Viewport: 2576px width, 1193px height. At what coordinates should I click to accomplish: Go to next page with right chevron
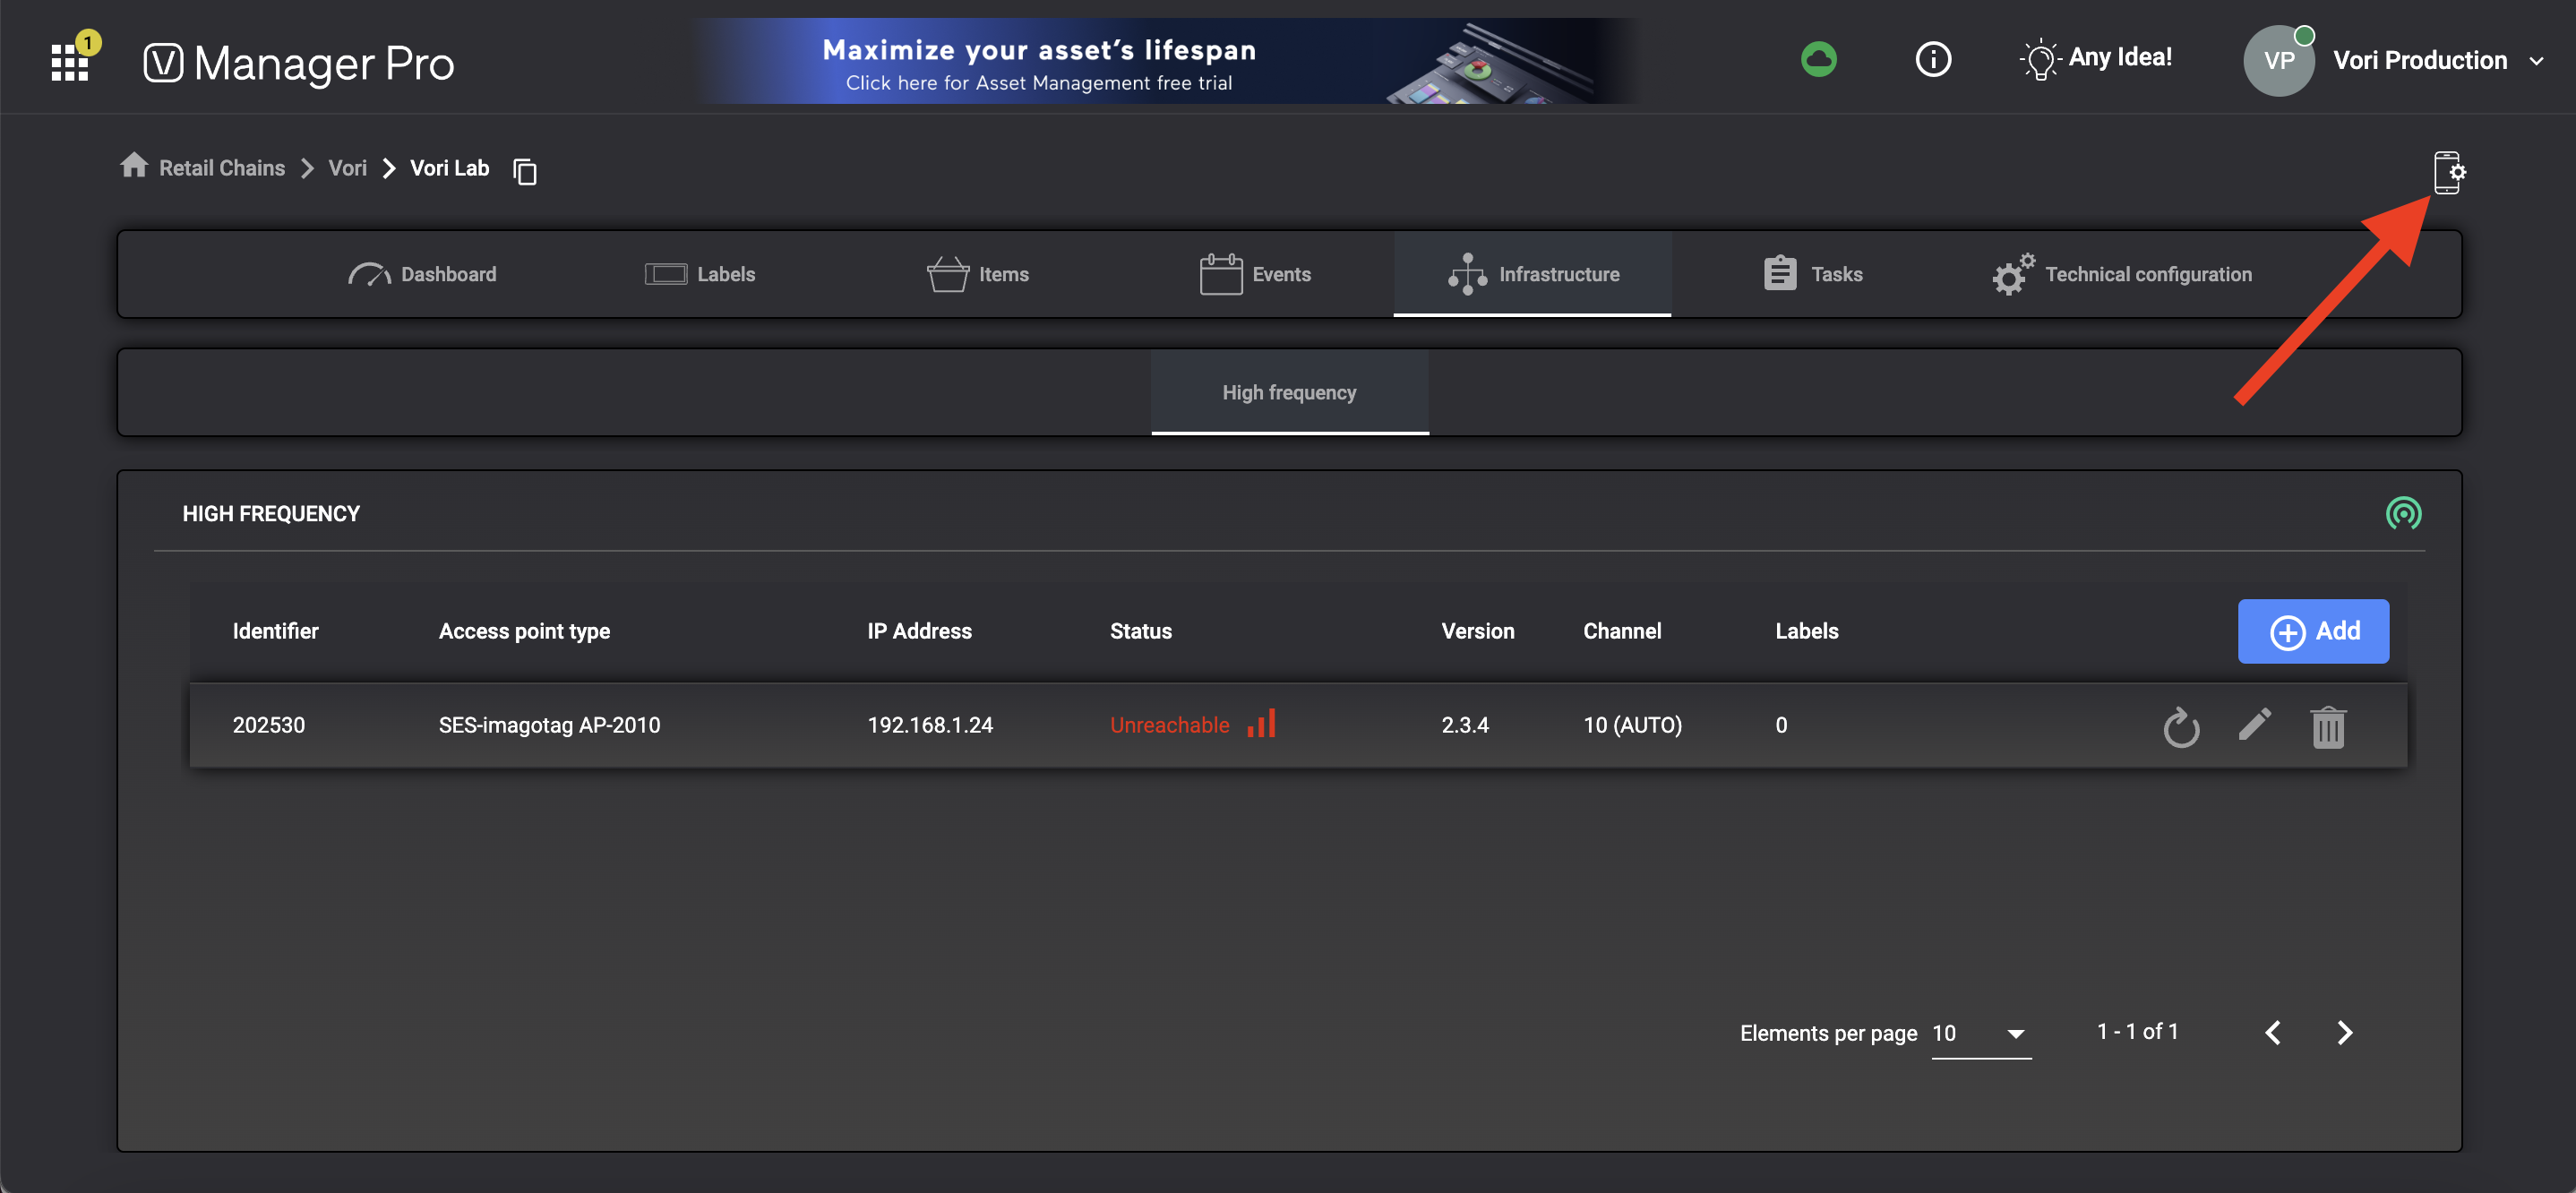coord(2344,1032)
